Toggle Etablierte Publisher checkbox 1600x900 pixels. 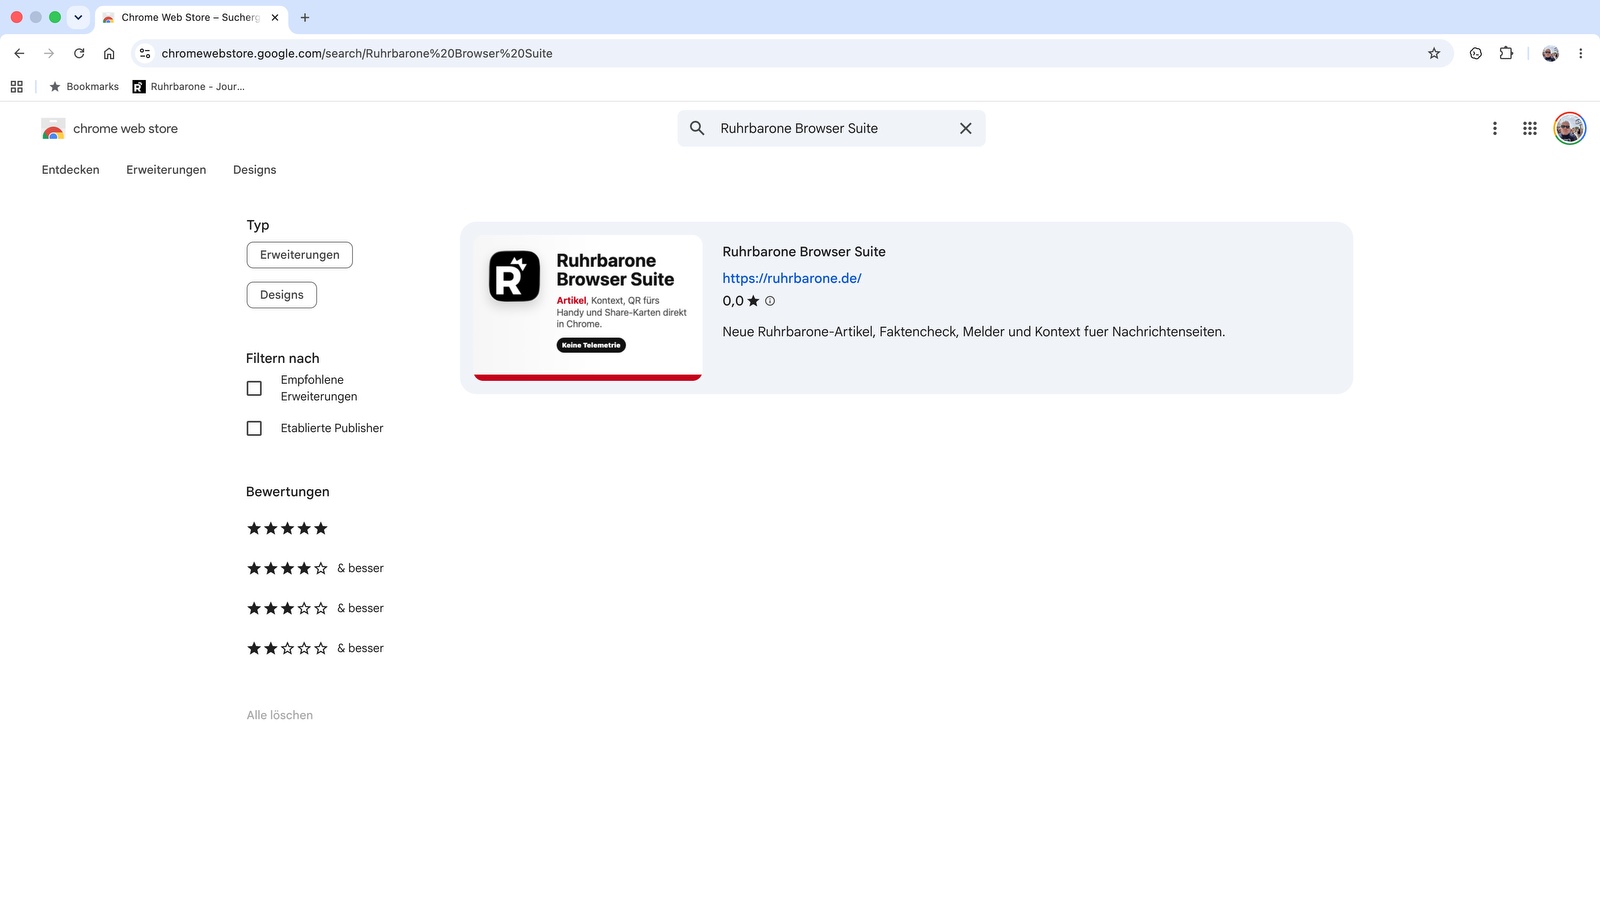pos(254,428)
